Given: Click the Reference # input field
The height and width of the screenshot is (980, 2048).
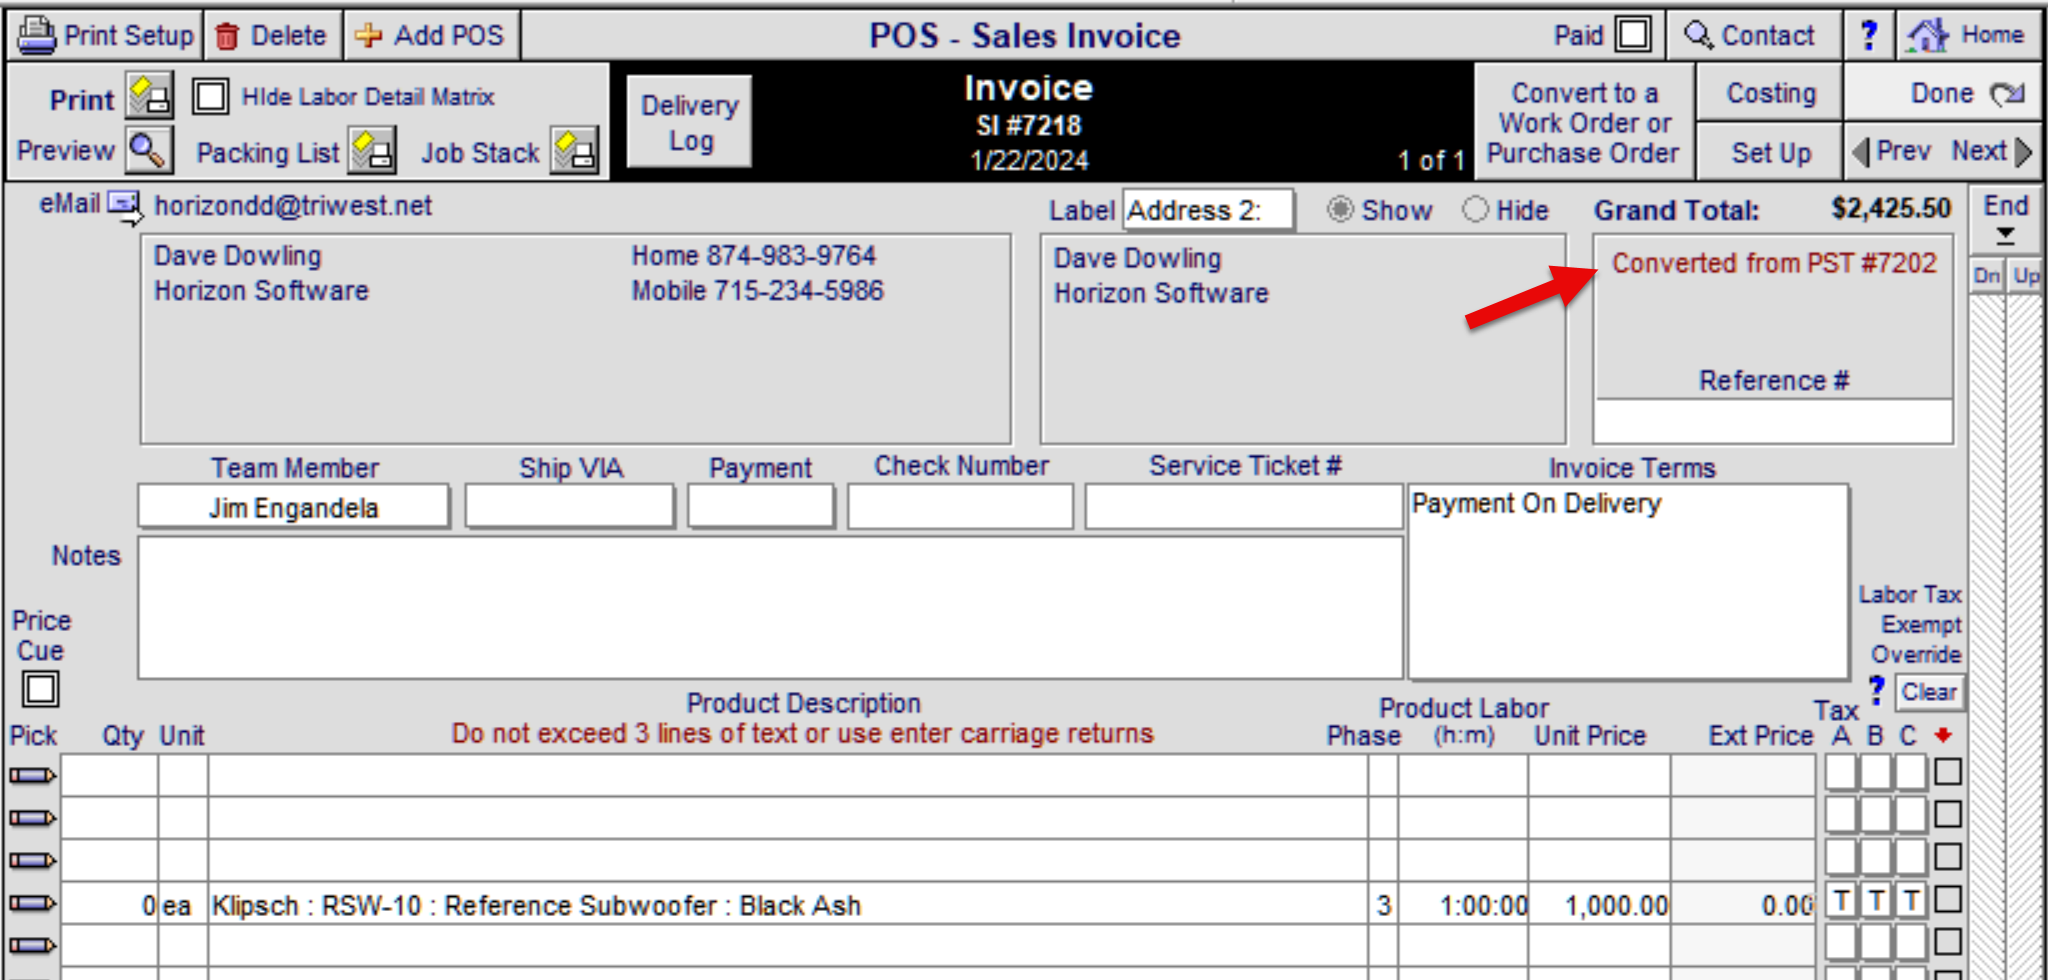Looking at the screenshot, I should coord(1773,420).
